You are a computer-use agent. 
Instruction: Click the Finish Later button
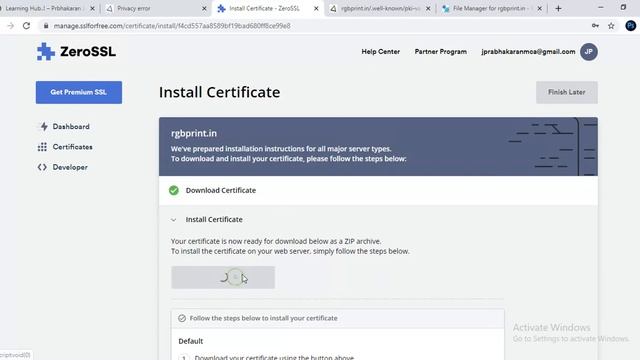click(x=567, y=92)
